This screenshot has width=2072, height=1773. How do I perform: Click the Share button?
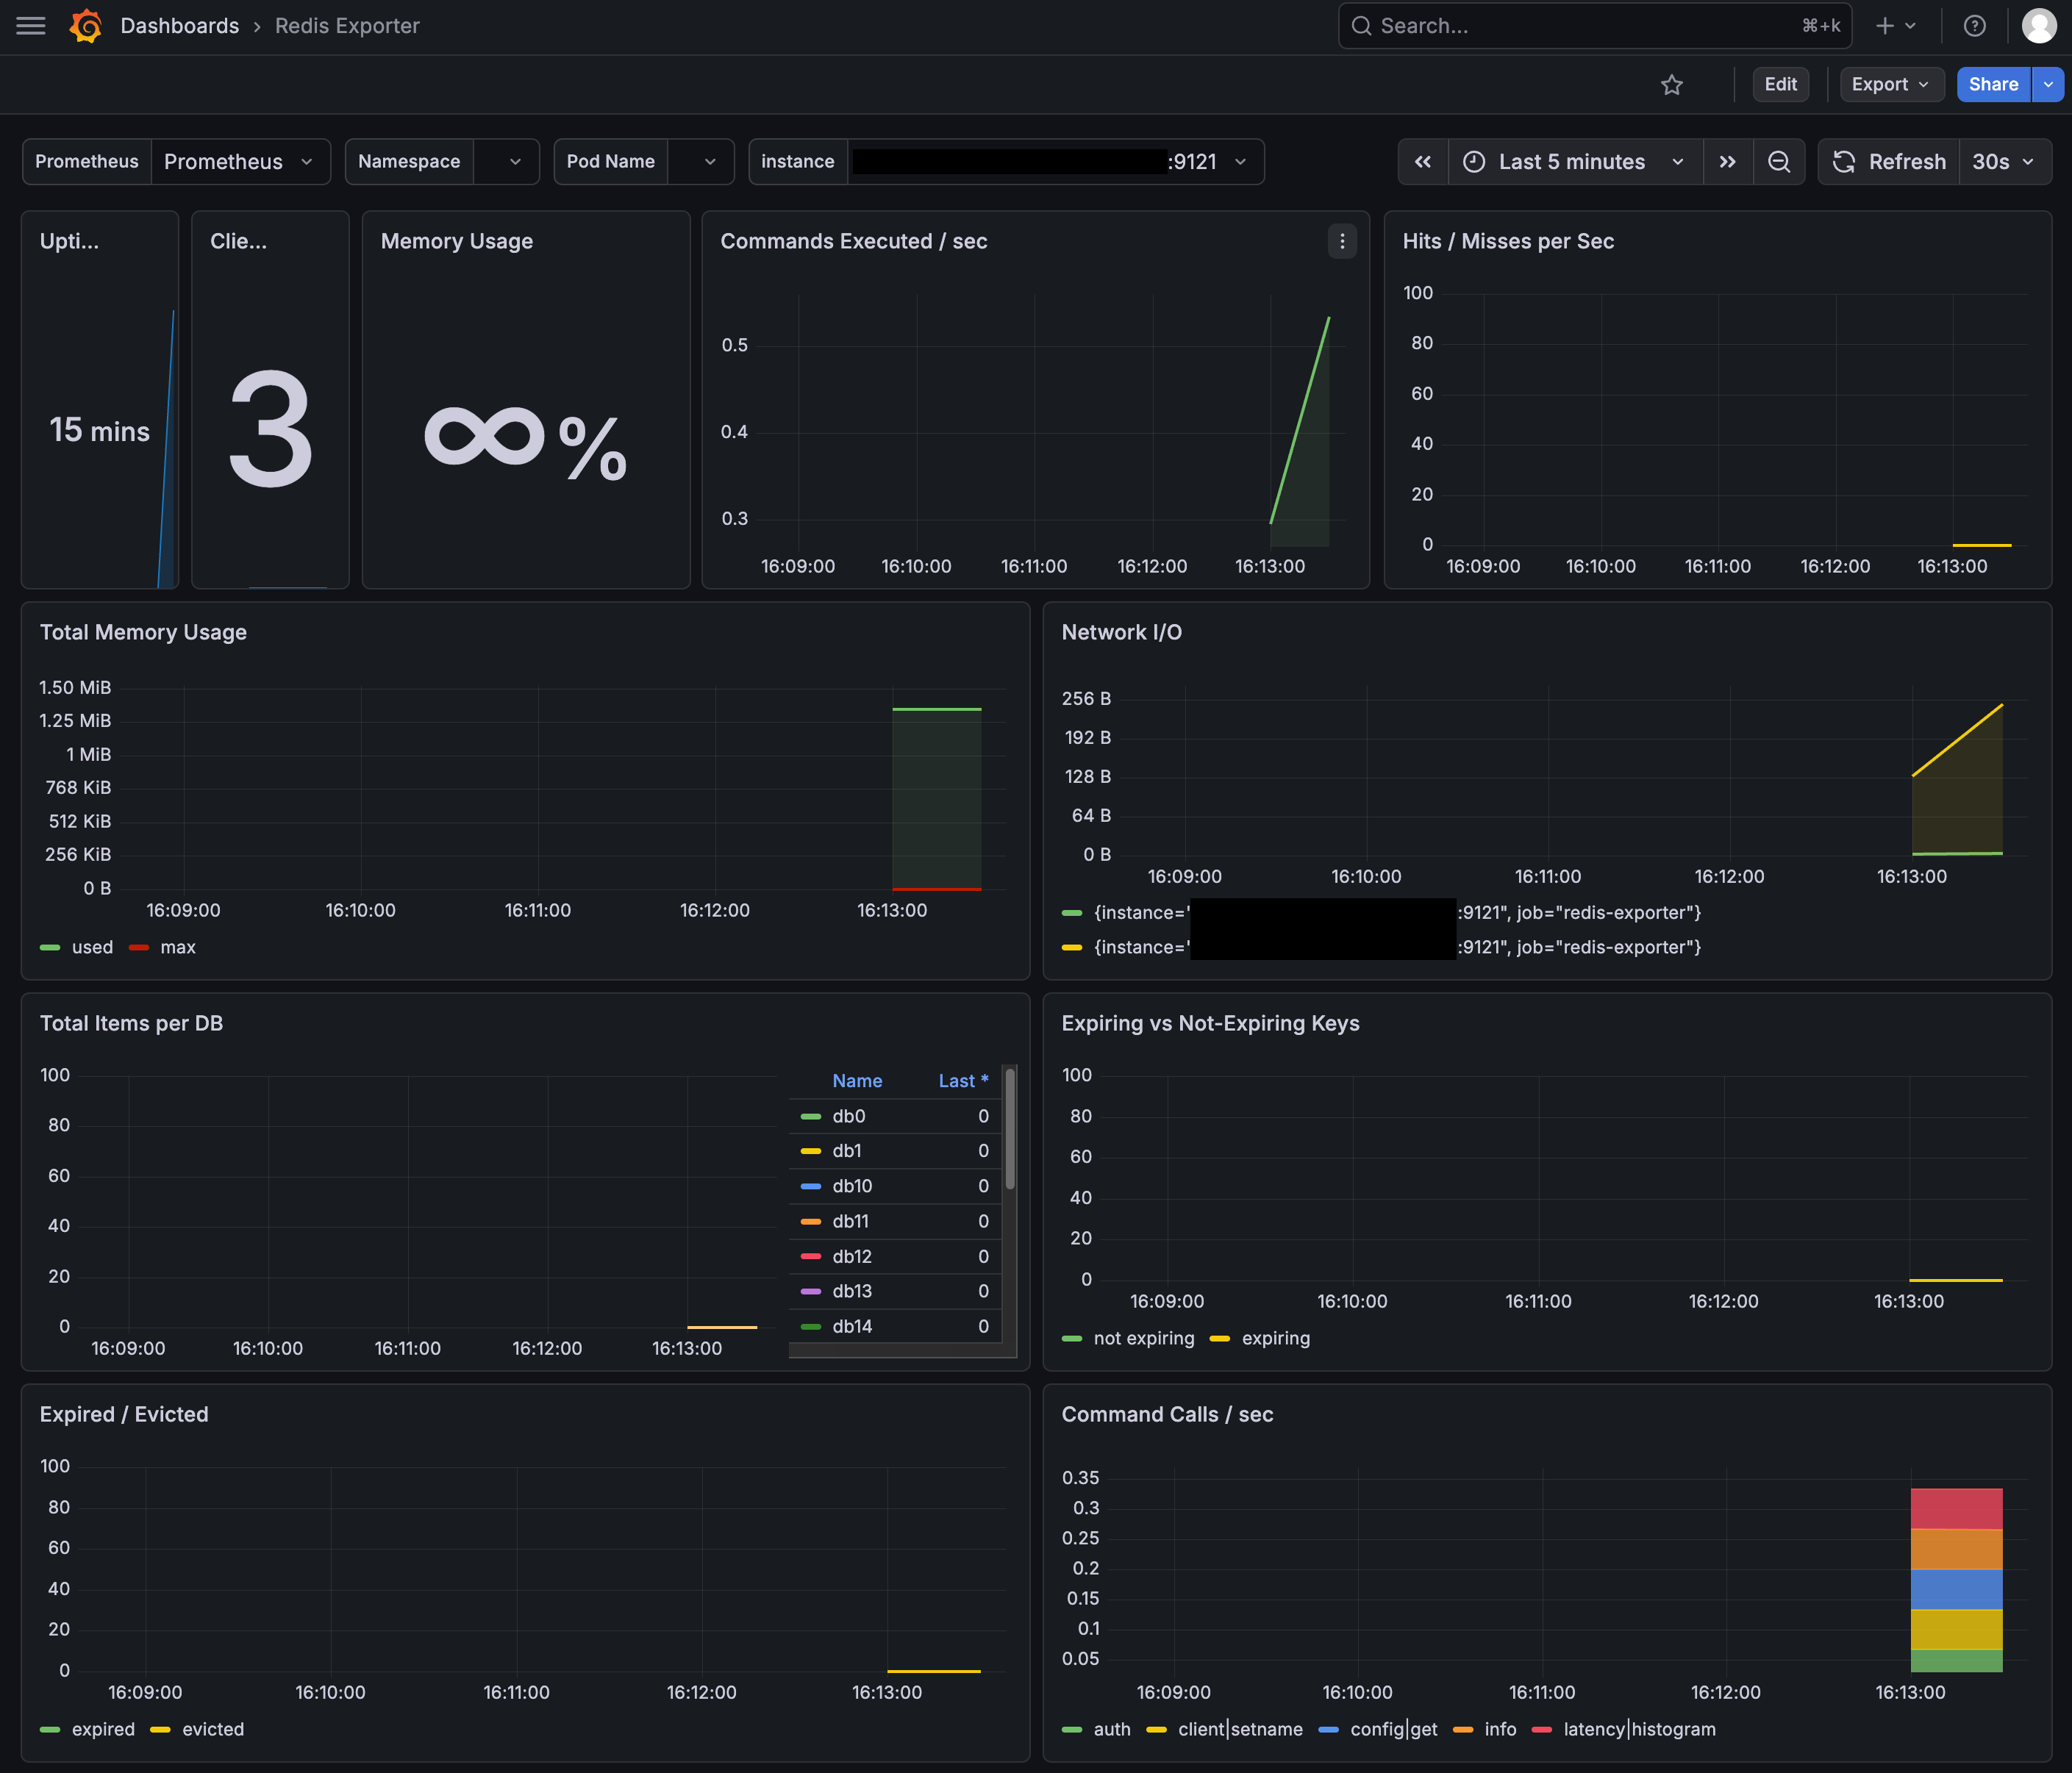pyautogui.click(x=1993, y=85)
